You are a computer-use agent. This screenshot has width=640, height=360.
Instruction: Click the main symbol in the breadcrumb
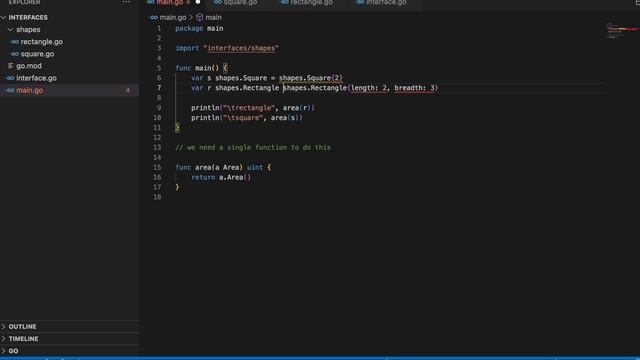(x=213, y=18)
